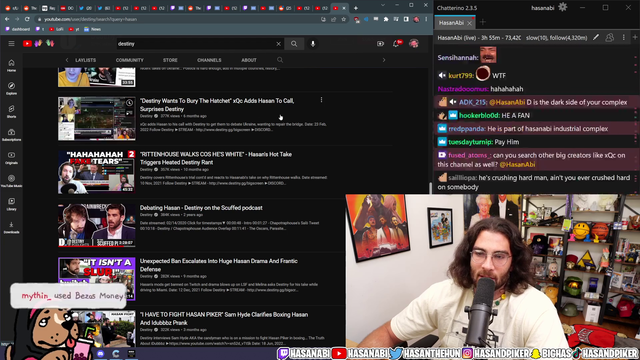Click the YouTube logo
This screenshot has height=360, width=640.
click(x=27, y=44)
